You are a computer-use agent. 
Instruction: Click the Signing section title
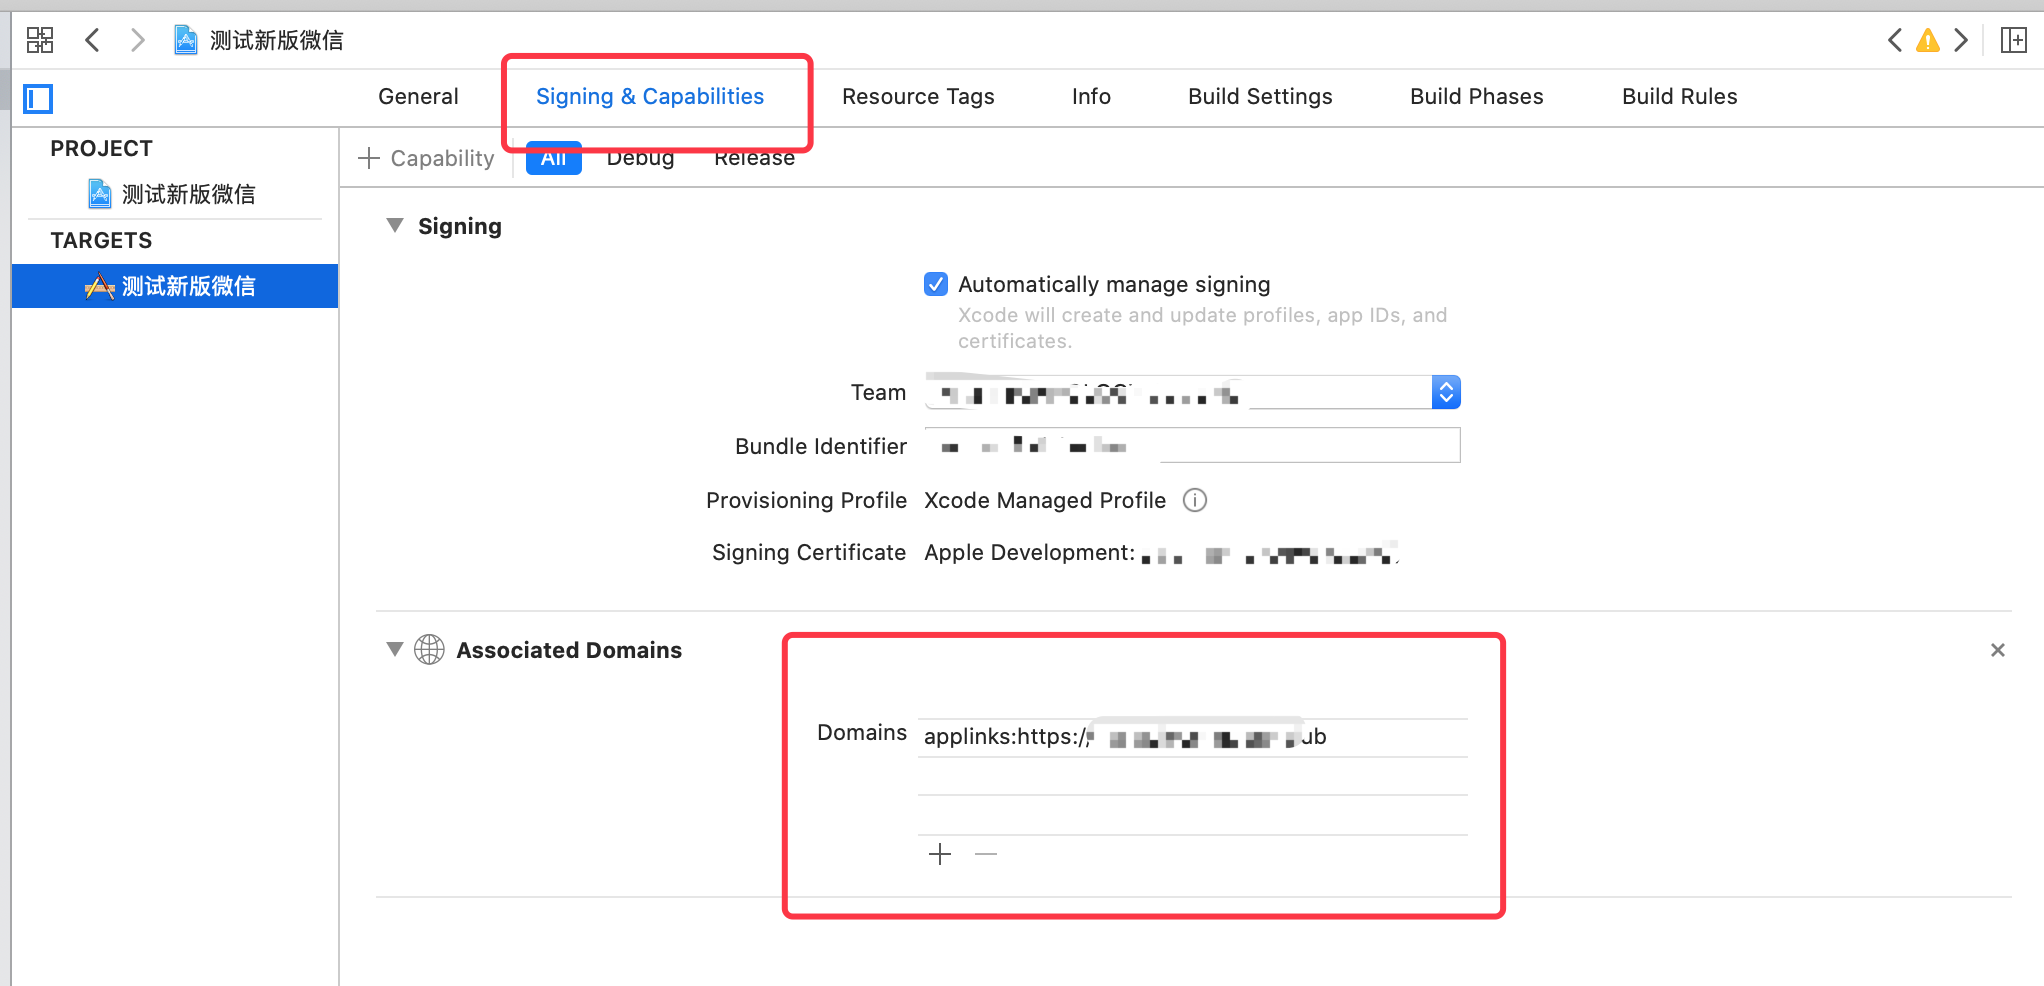460,226
